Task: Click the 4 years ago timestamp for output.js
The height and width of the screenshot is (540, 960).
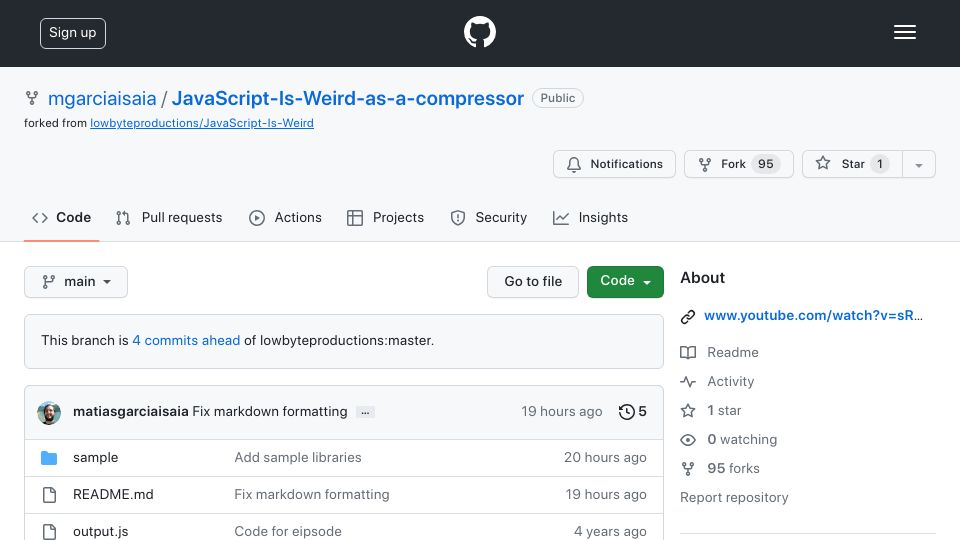Action: coord(610,531)
